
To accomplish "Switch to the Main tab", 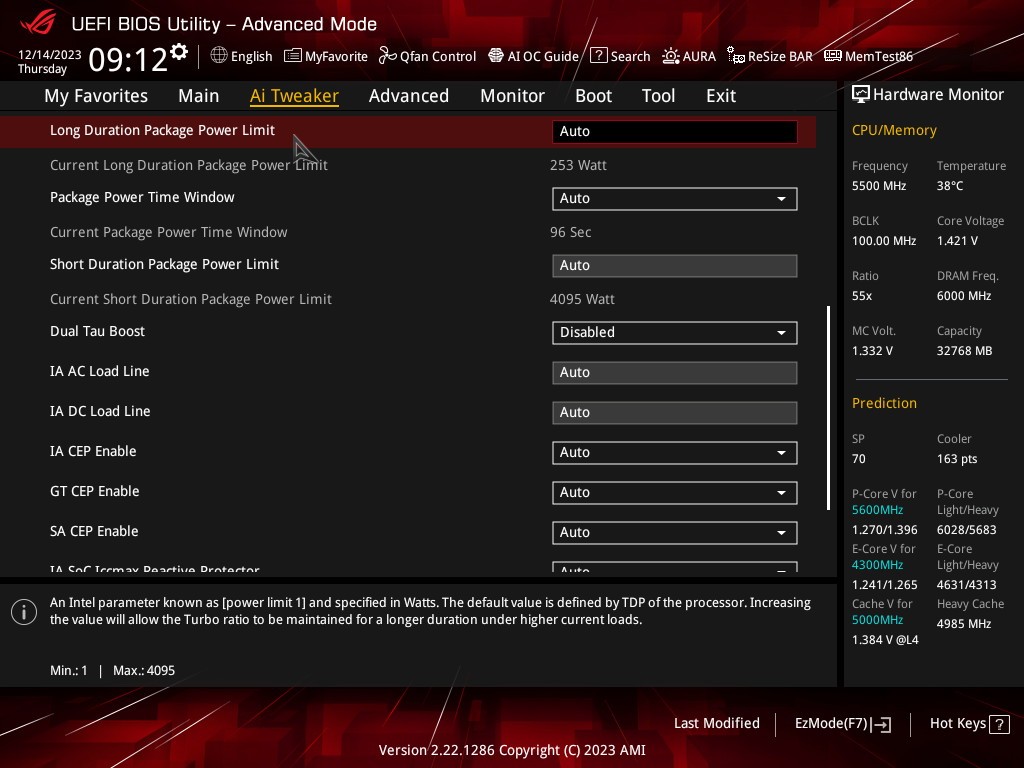I will [x=199, y=96].
